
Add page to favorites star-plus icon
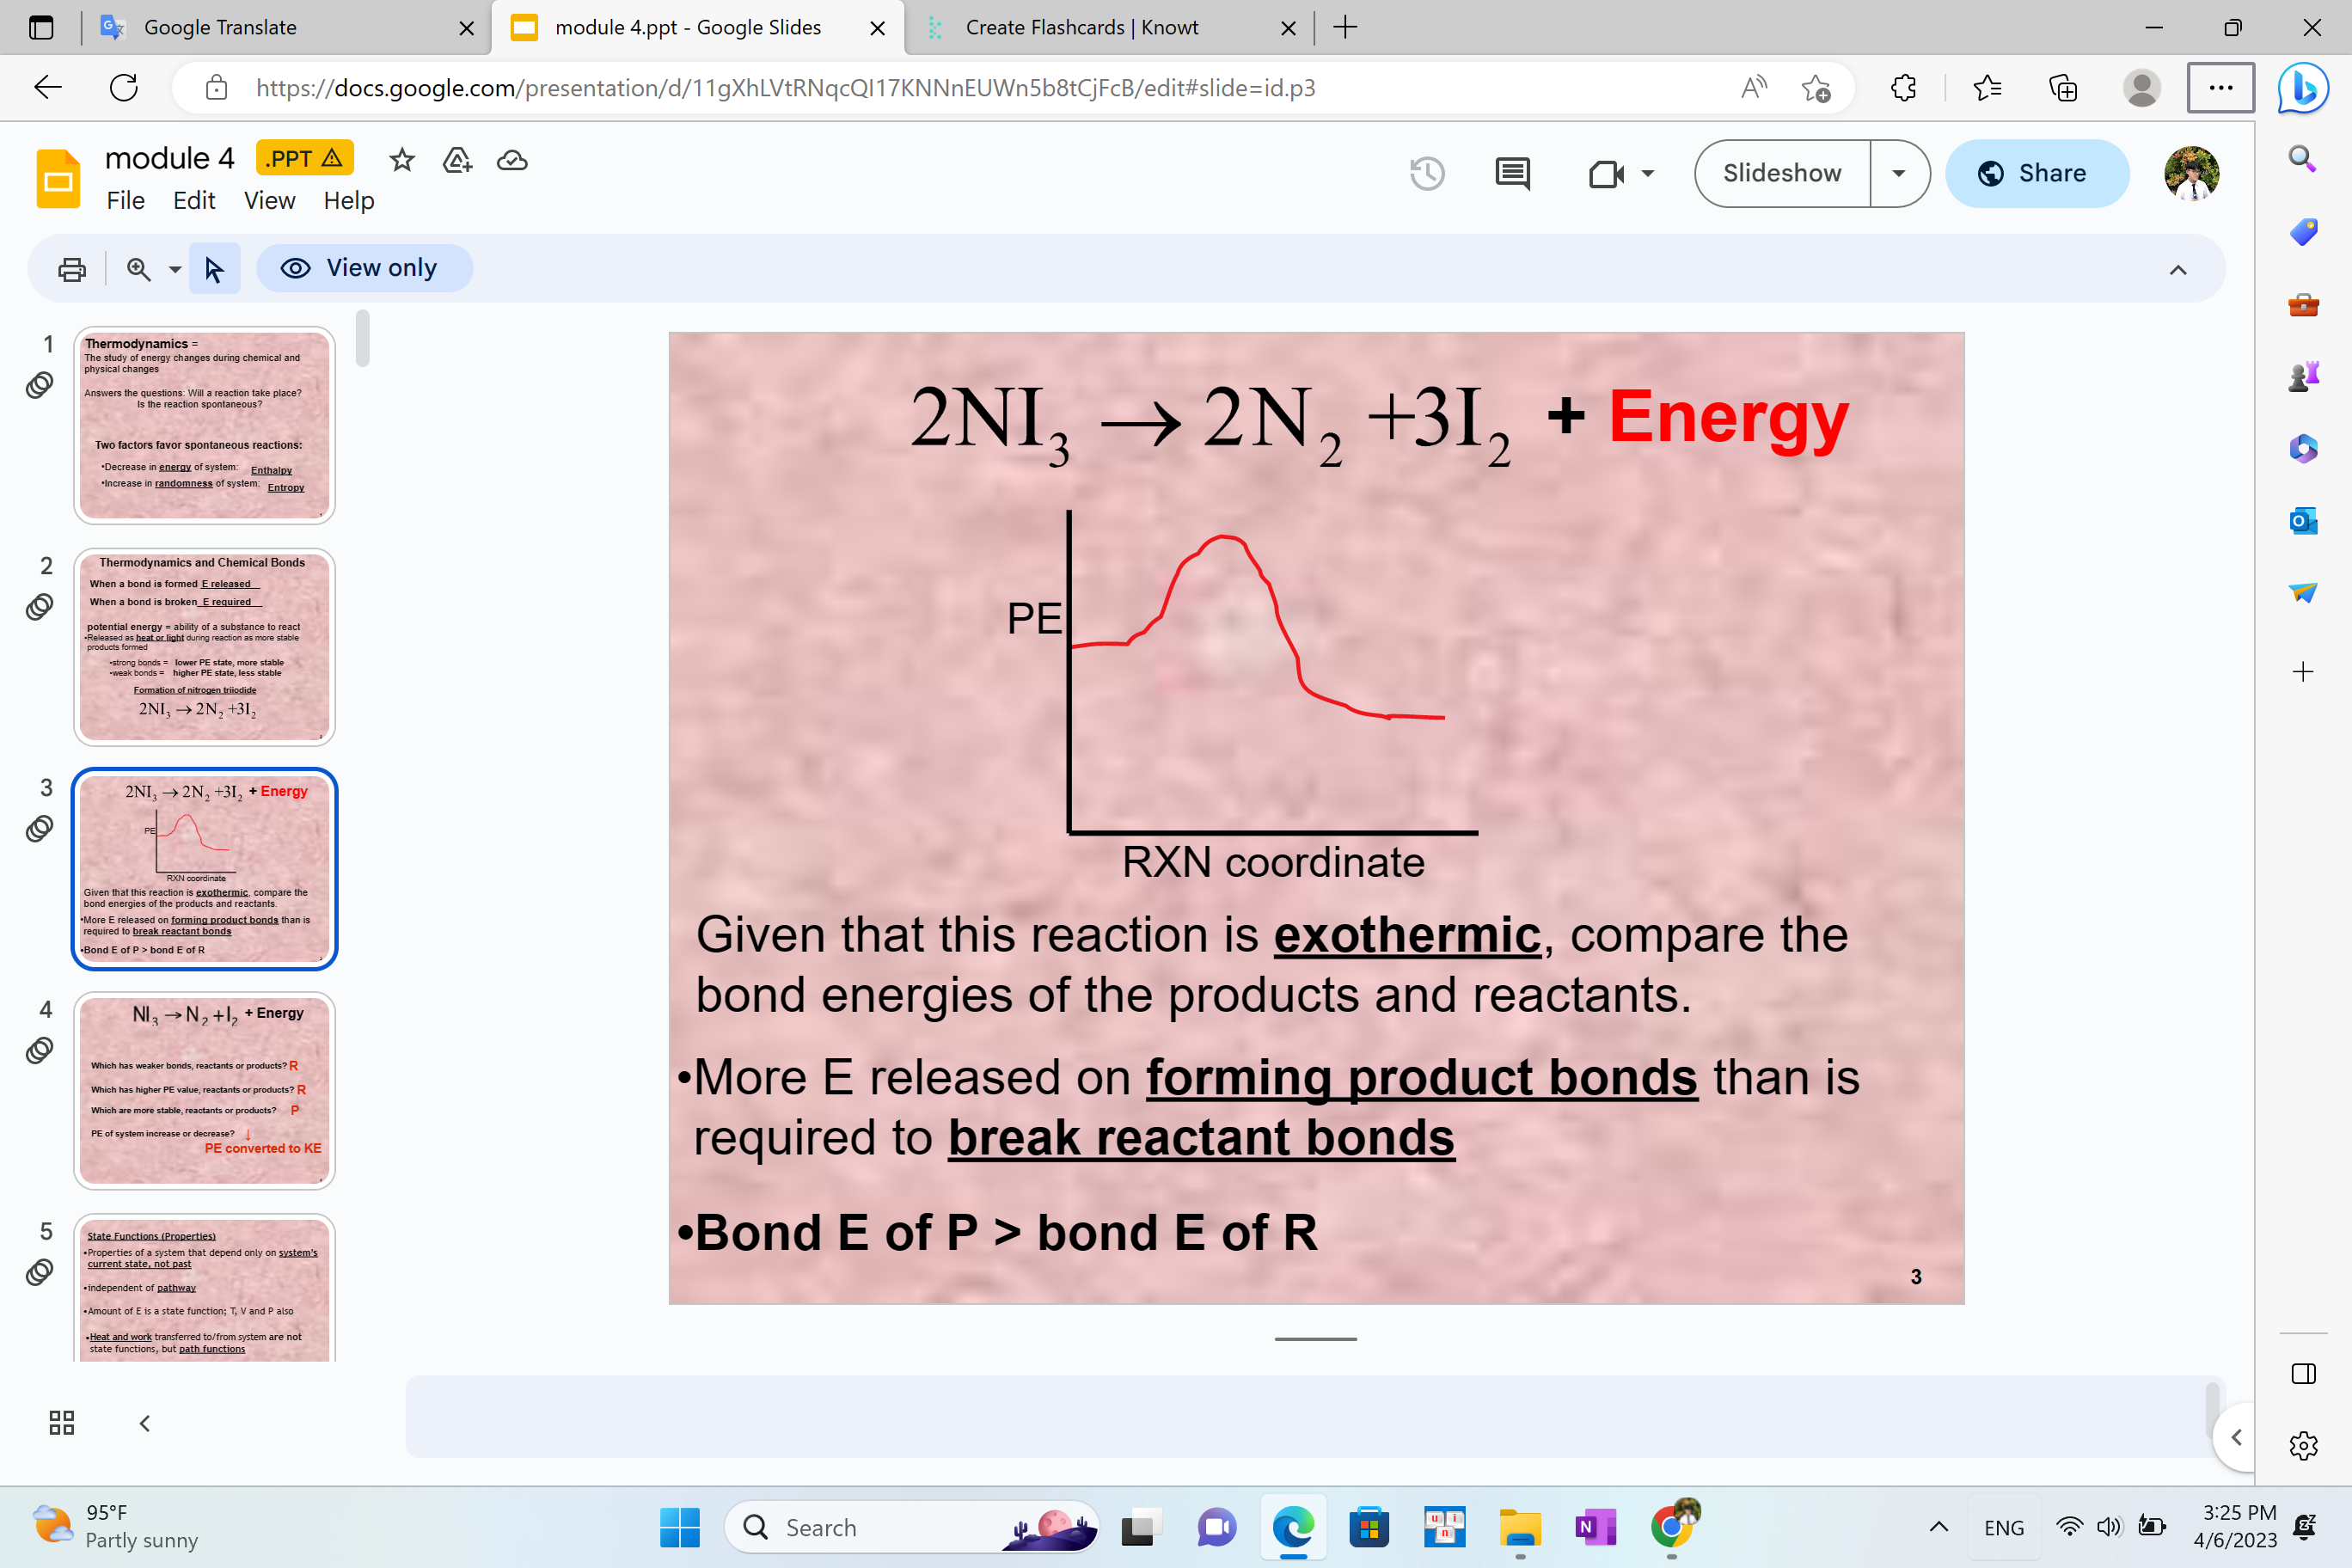point(1815,88)
